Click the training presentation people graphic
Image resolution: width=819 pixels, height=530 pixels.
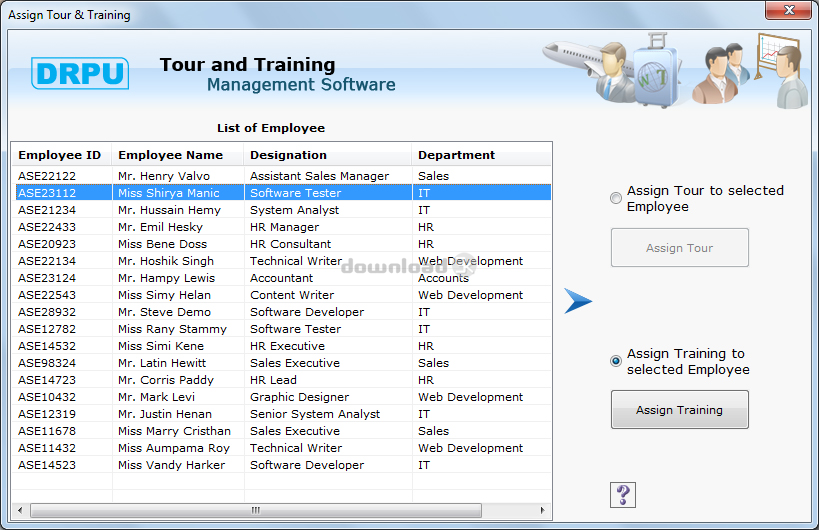pos(750,70)
